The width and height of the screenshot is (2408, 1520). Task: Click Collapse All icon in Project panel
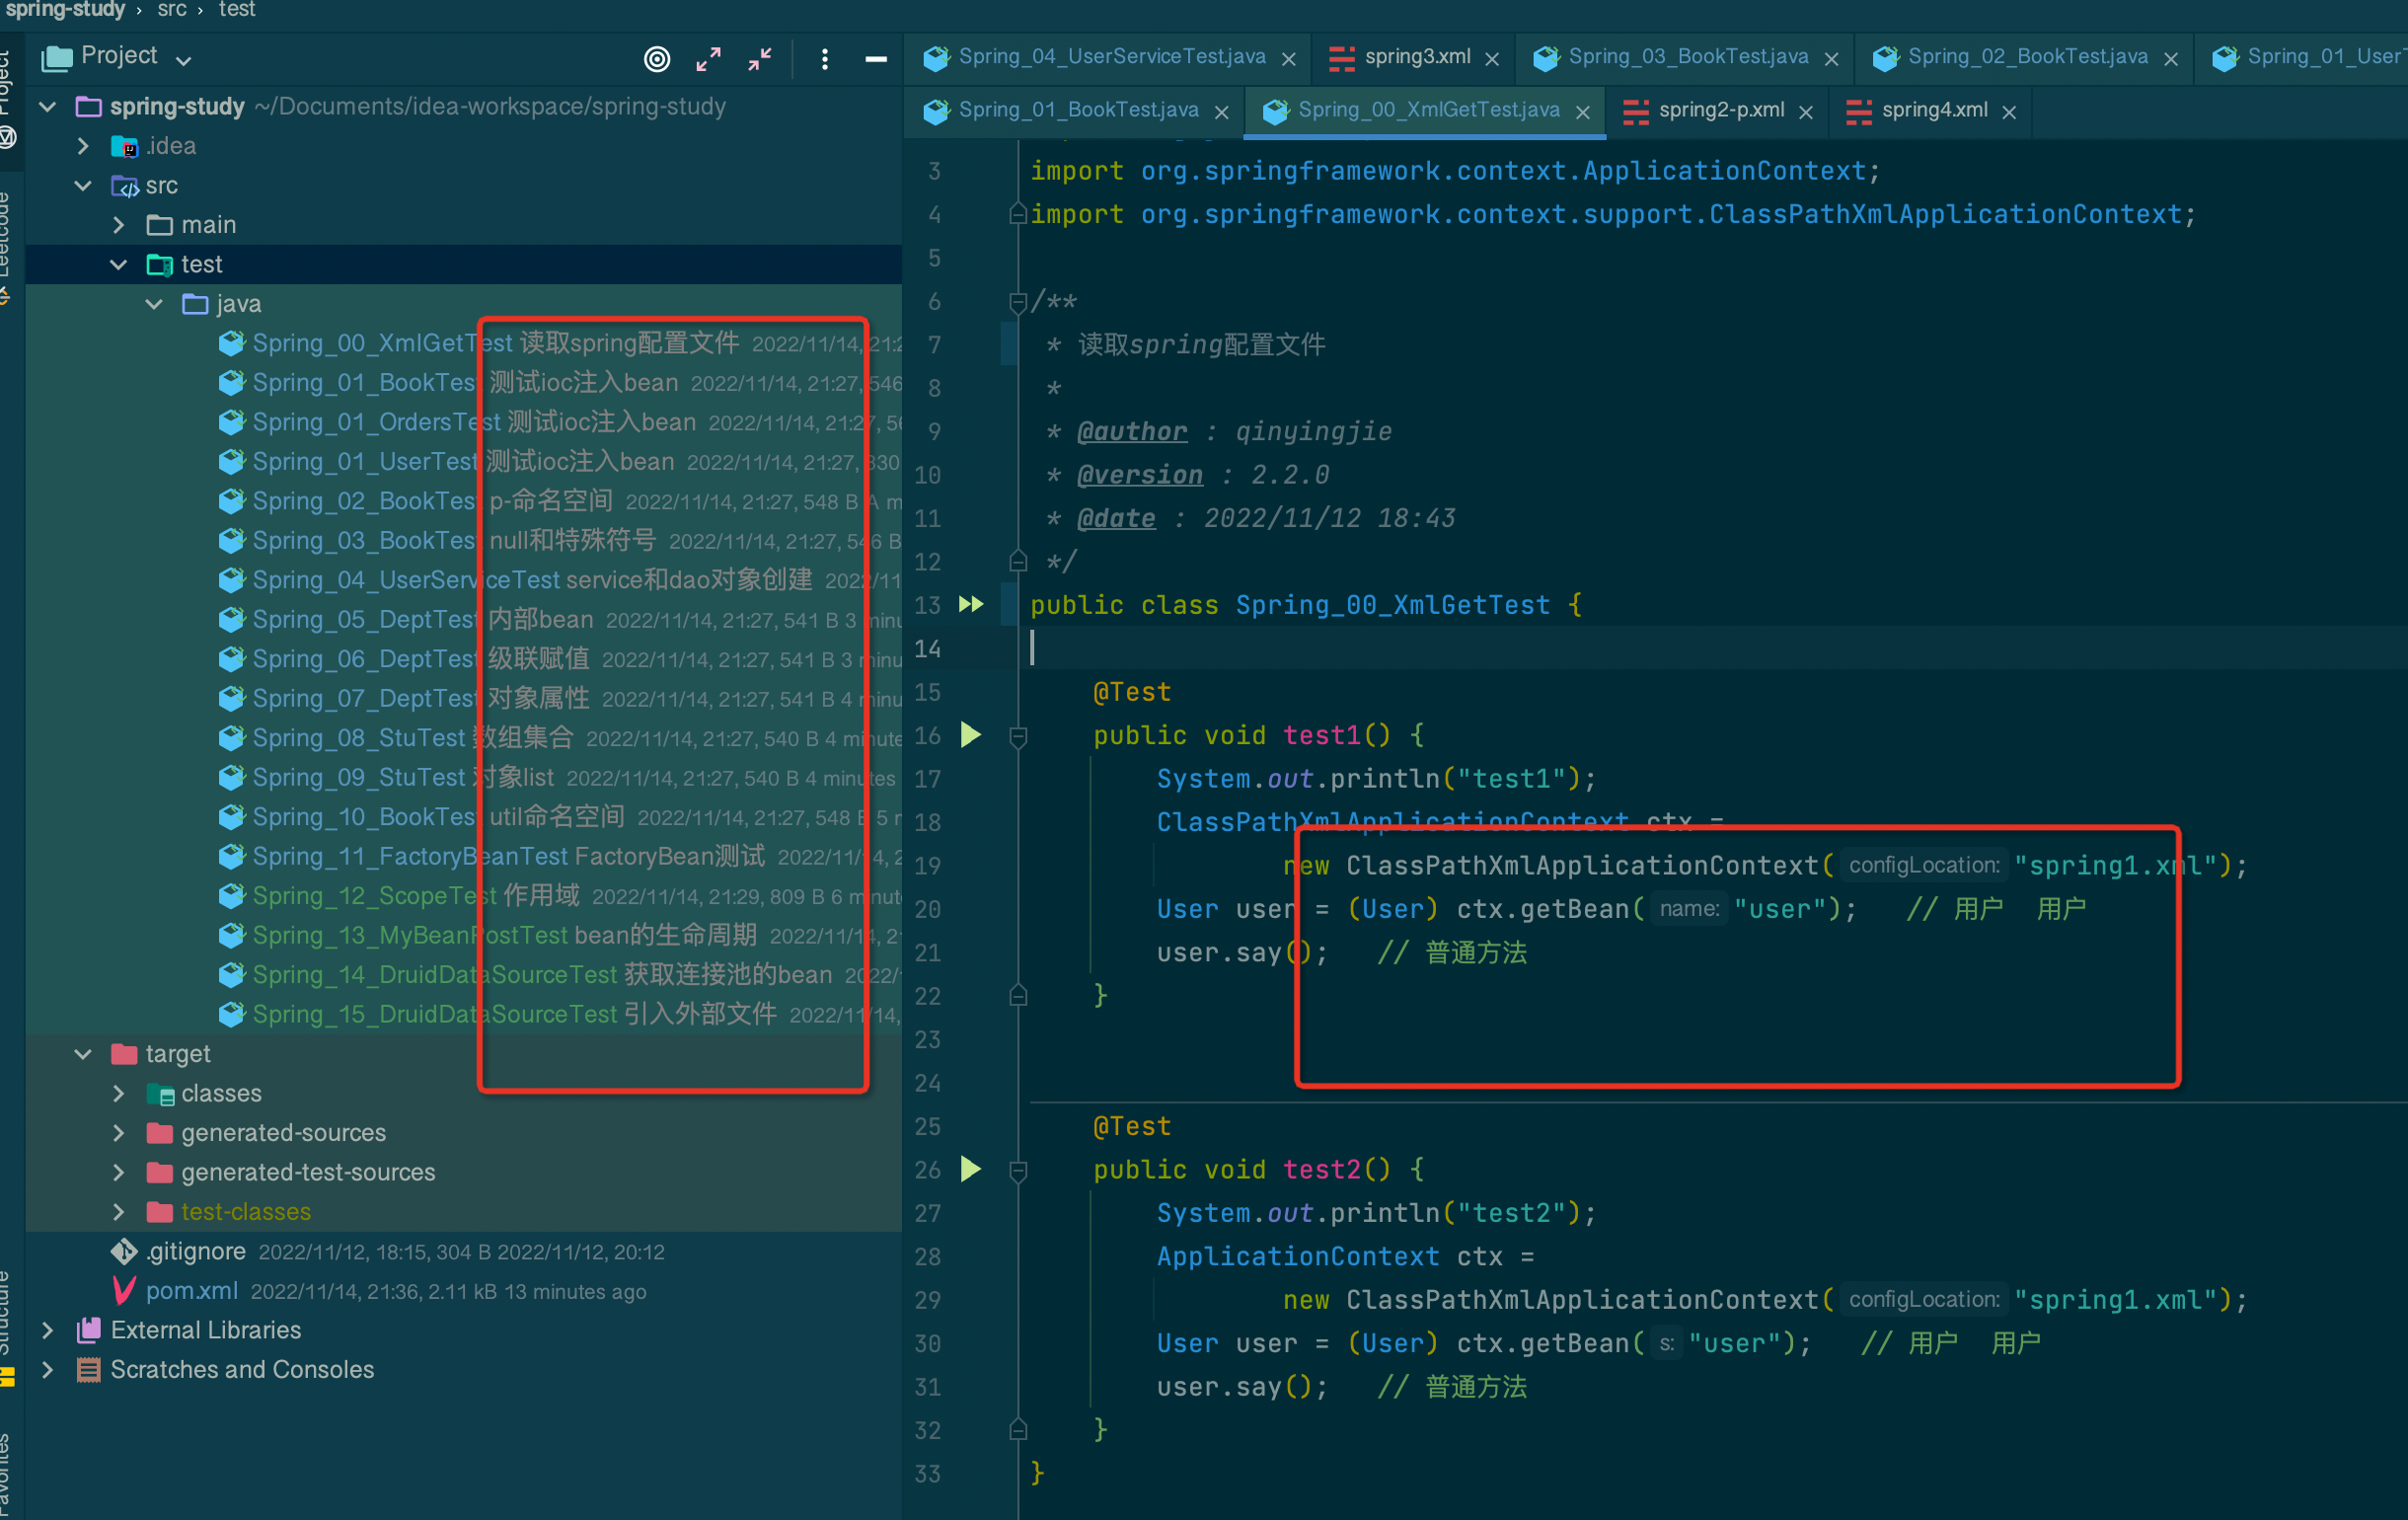coord(760,59)
